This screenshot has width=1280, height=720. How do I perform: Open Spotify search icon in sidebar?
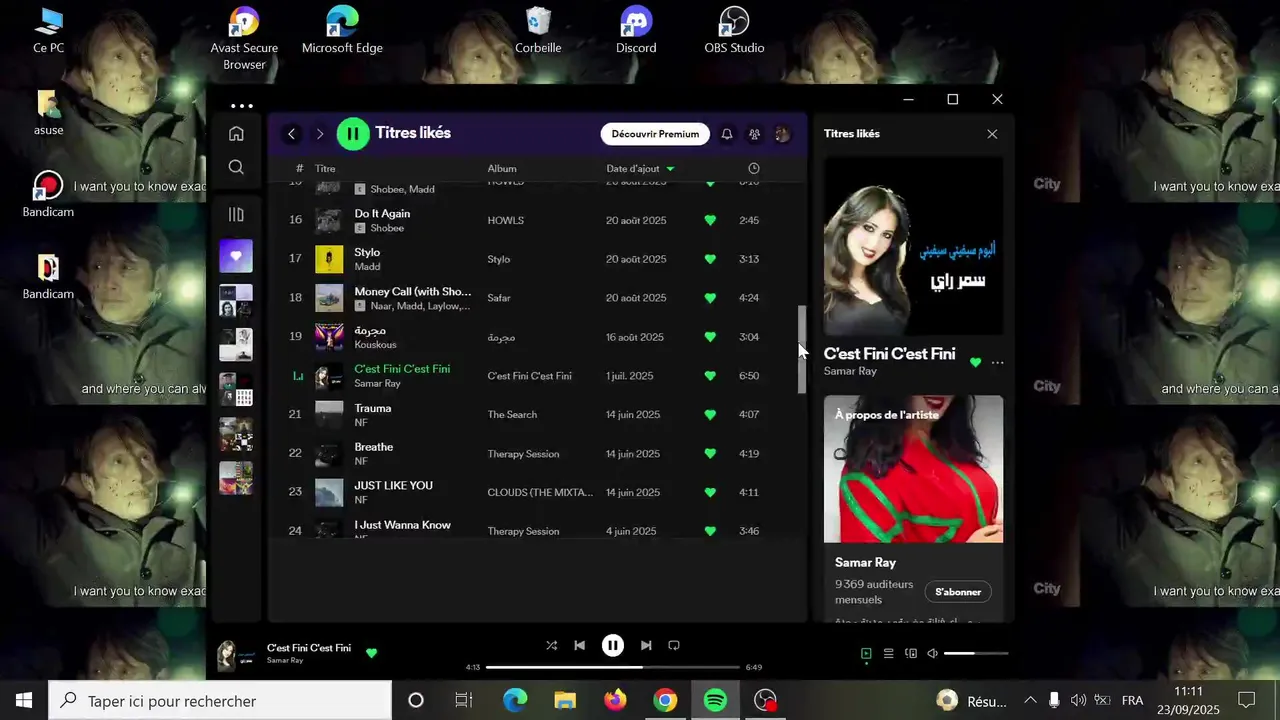click(236, 167)
